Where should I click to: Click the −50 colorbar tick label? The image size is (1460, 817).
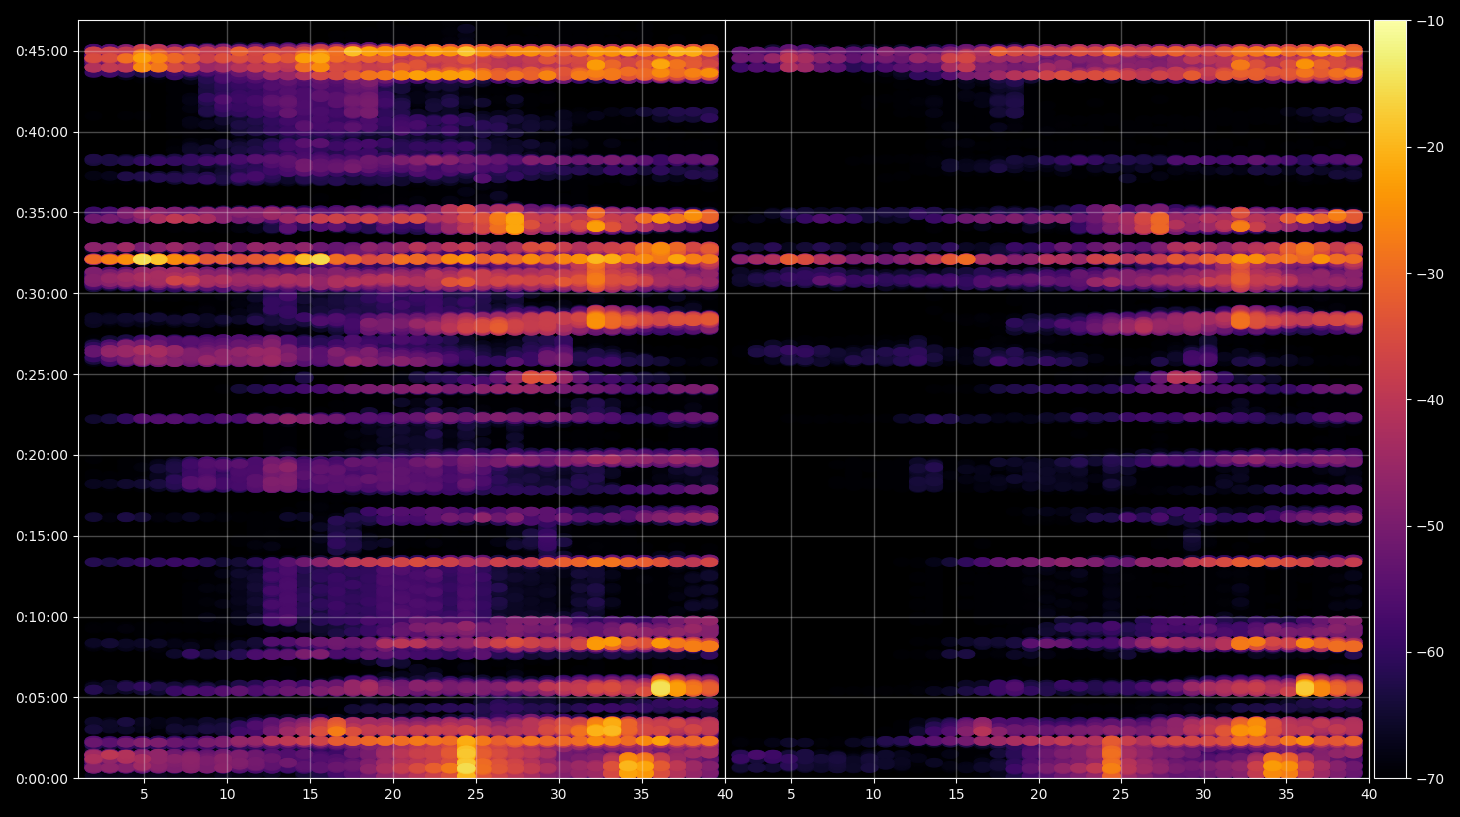tap(1430, 526)
